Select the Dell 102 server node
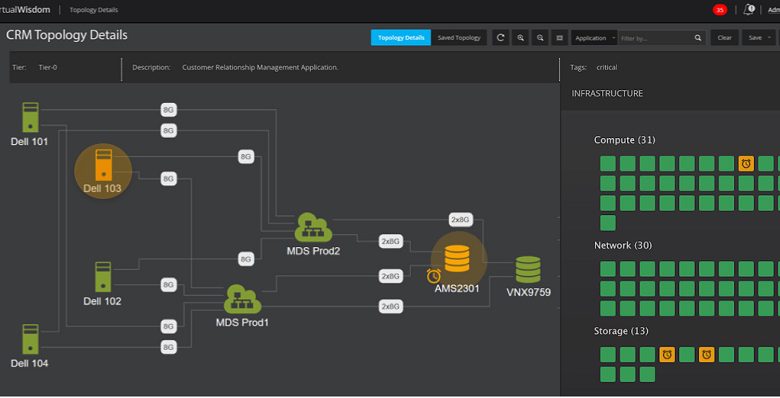This screenshot has width=780, height=398. (x=103, y=277)
